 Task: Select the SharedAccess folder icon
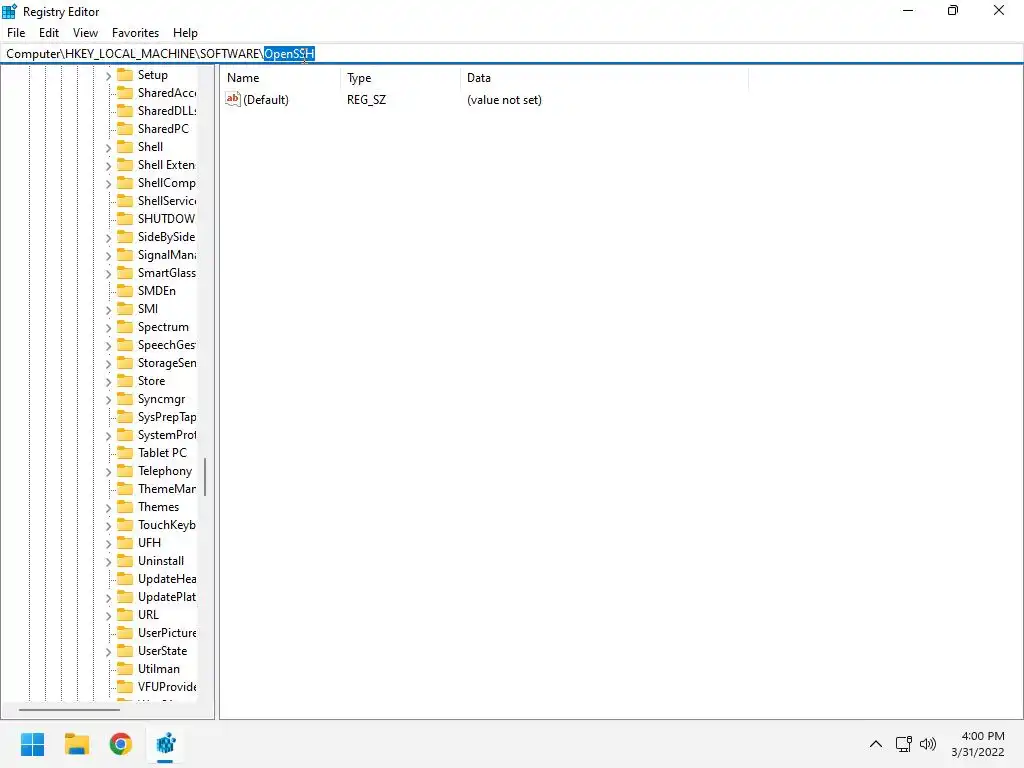coord(125,93)
